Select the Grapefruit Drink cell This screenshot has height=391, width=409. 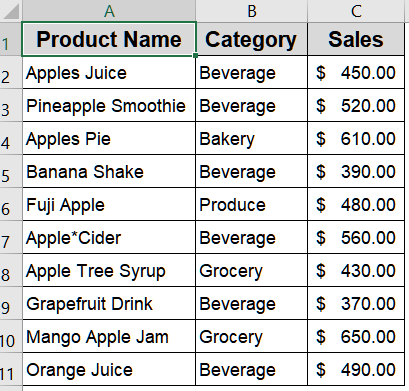click(109, 303)
